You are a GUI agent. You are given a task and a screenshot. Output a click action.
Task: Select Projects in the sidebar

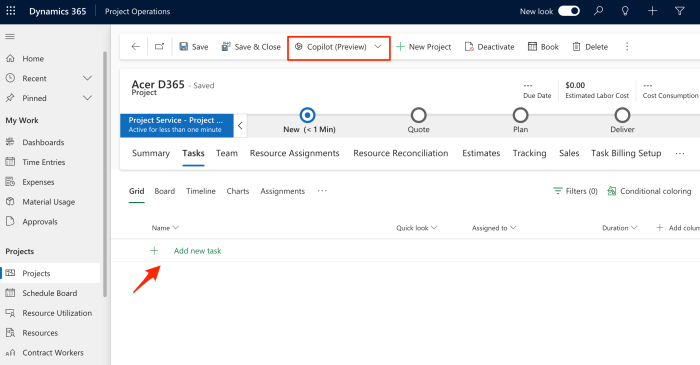(x=50, y=273)
